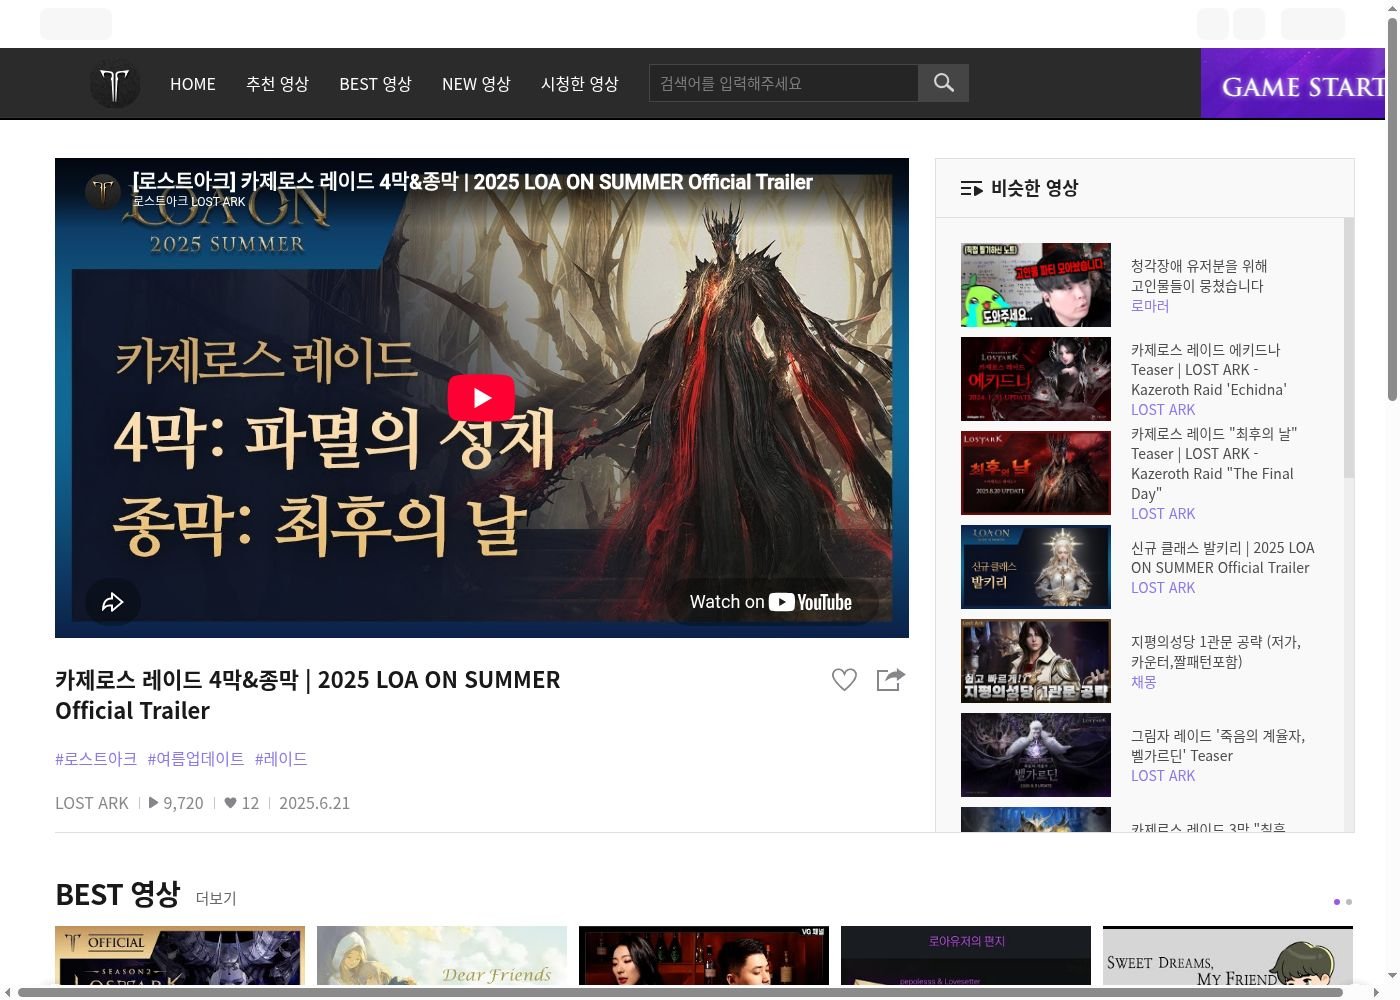The width and height of the screenshot is (1400, 1000).
Task: Open the 최후의 날 Teaser thumbnail
Action: click(1036, 473)
